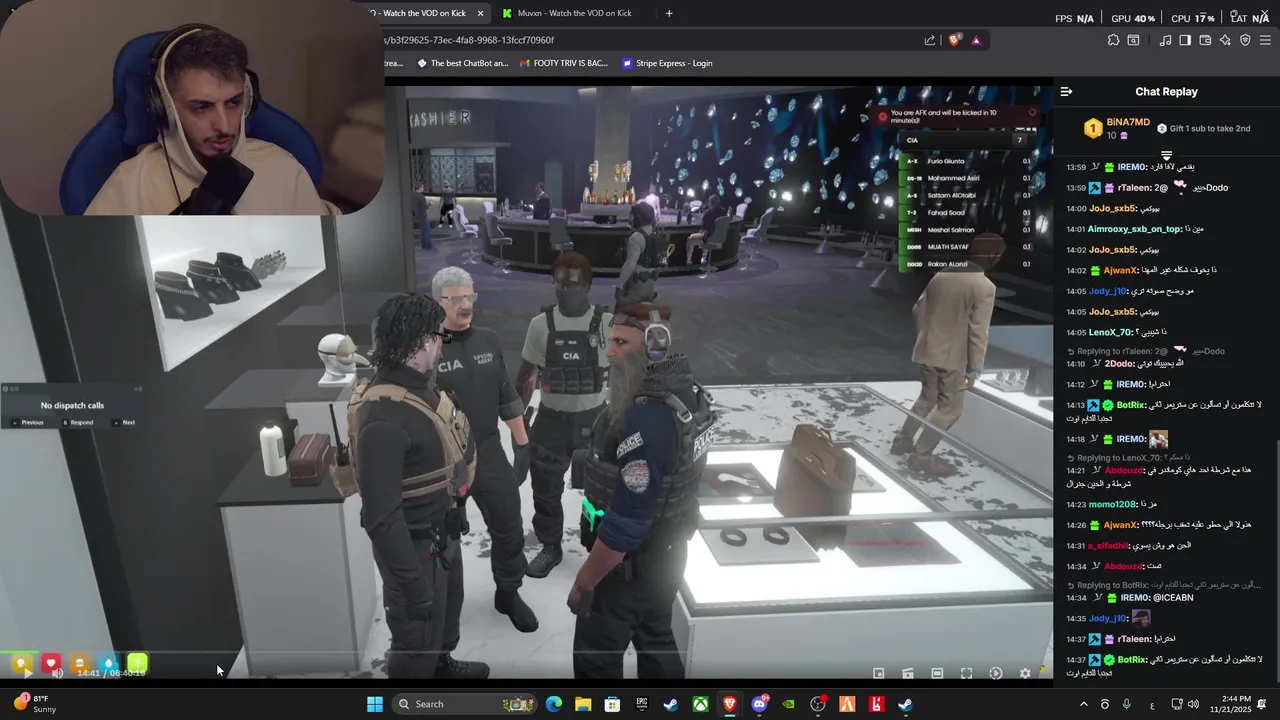The height and width of the screenshot is (720, 1280).
Task: Open Epic Games Launcher from taskbar
Action: [642, 704]
